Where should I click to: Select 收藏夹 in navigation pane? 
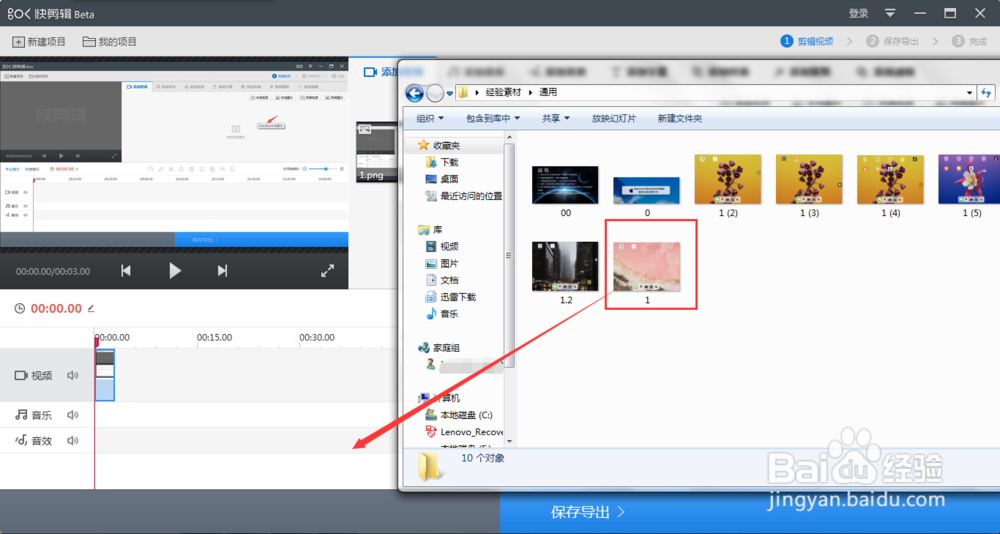[x=439, y=145]
